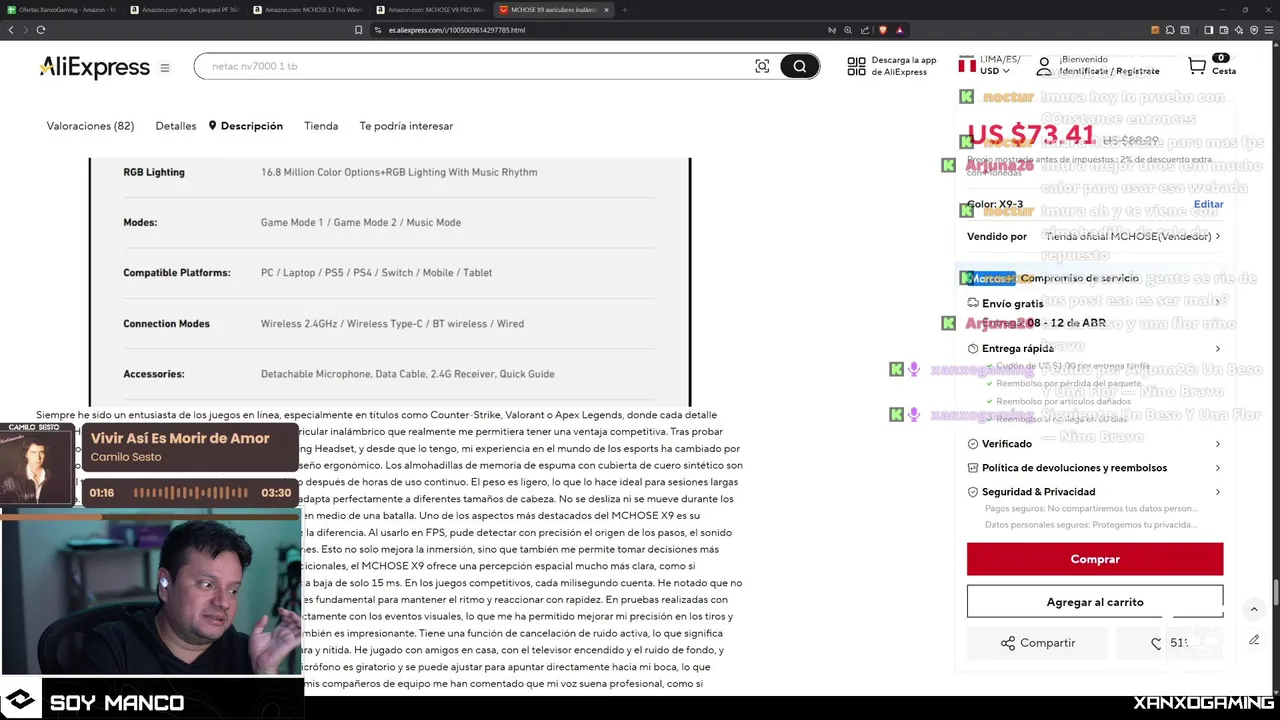Viewport: 1280px width, 720px height.
Task: Click the AliExpress logo
Action: (94, 67)
